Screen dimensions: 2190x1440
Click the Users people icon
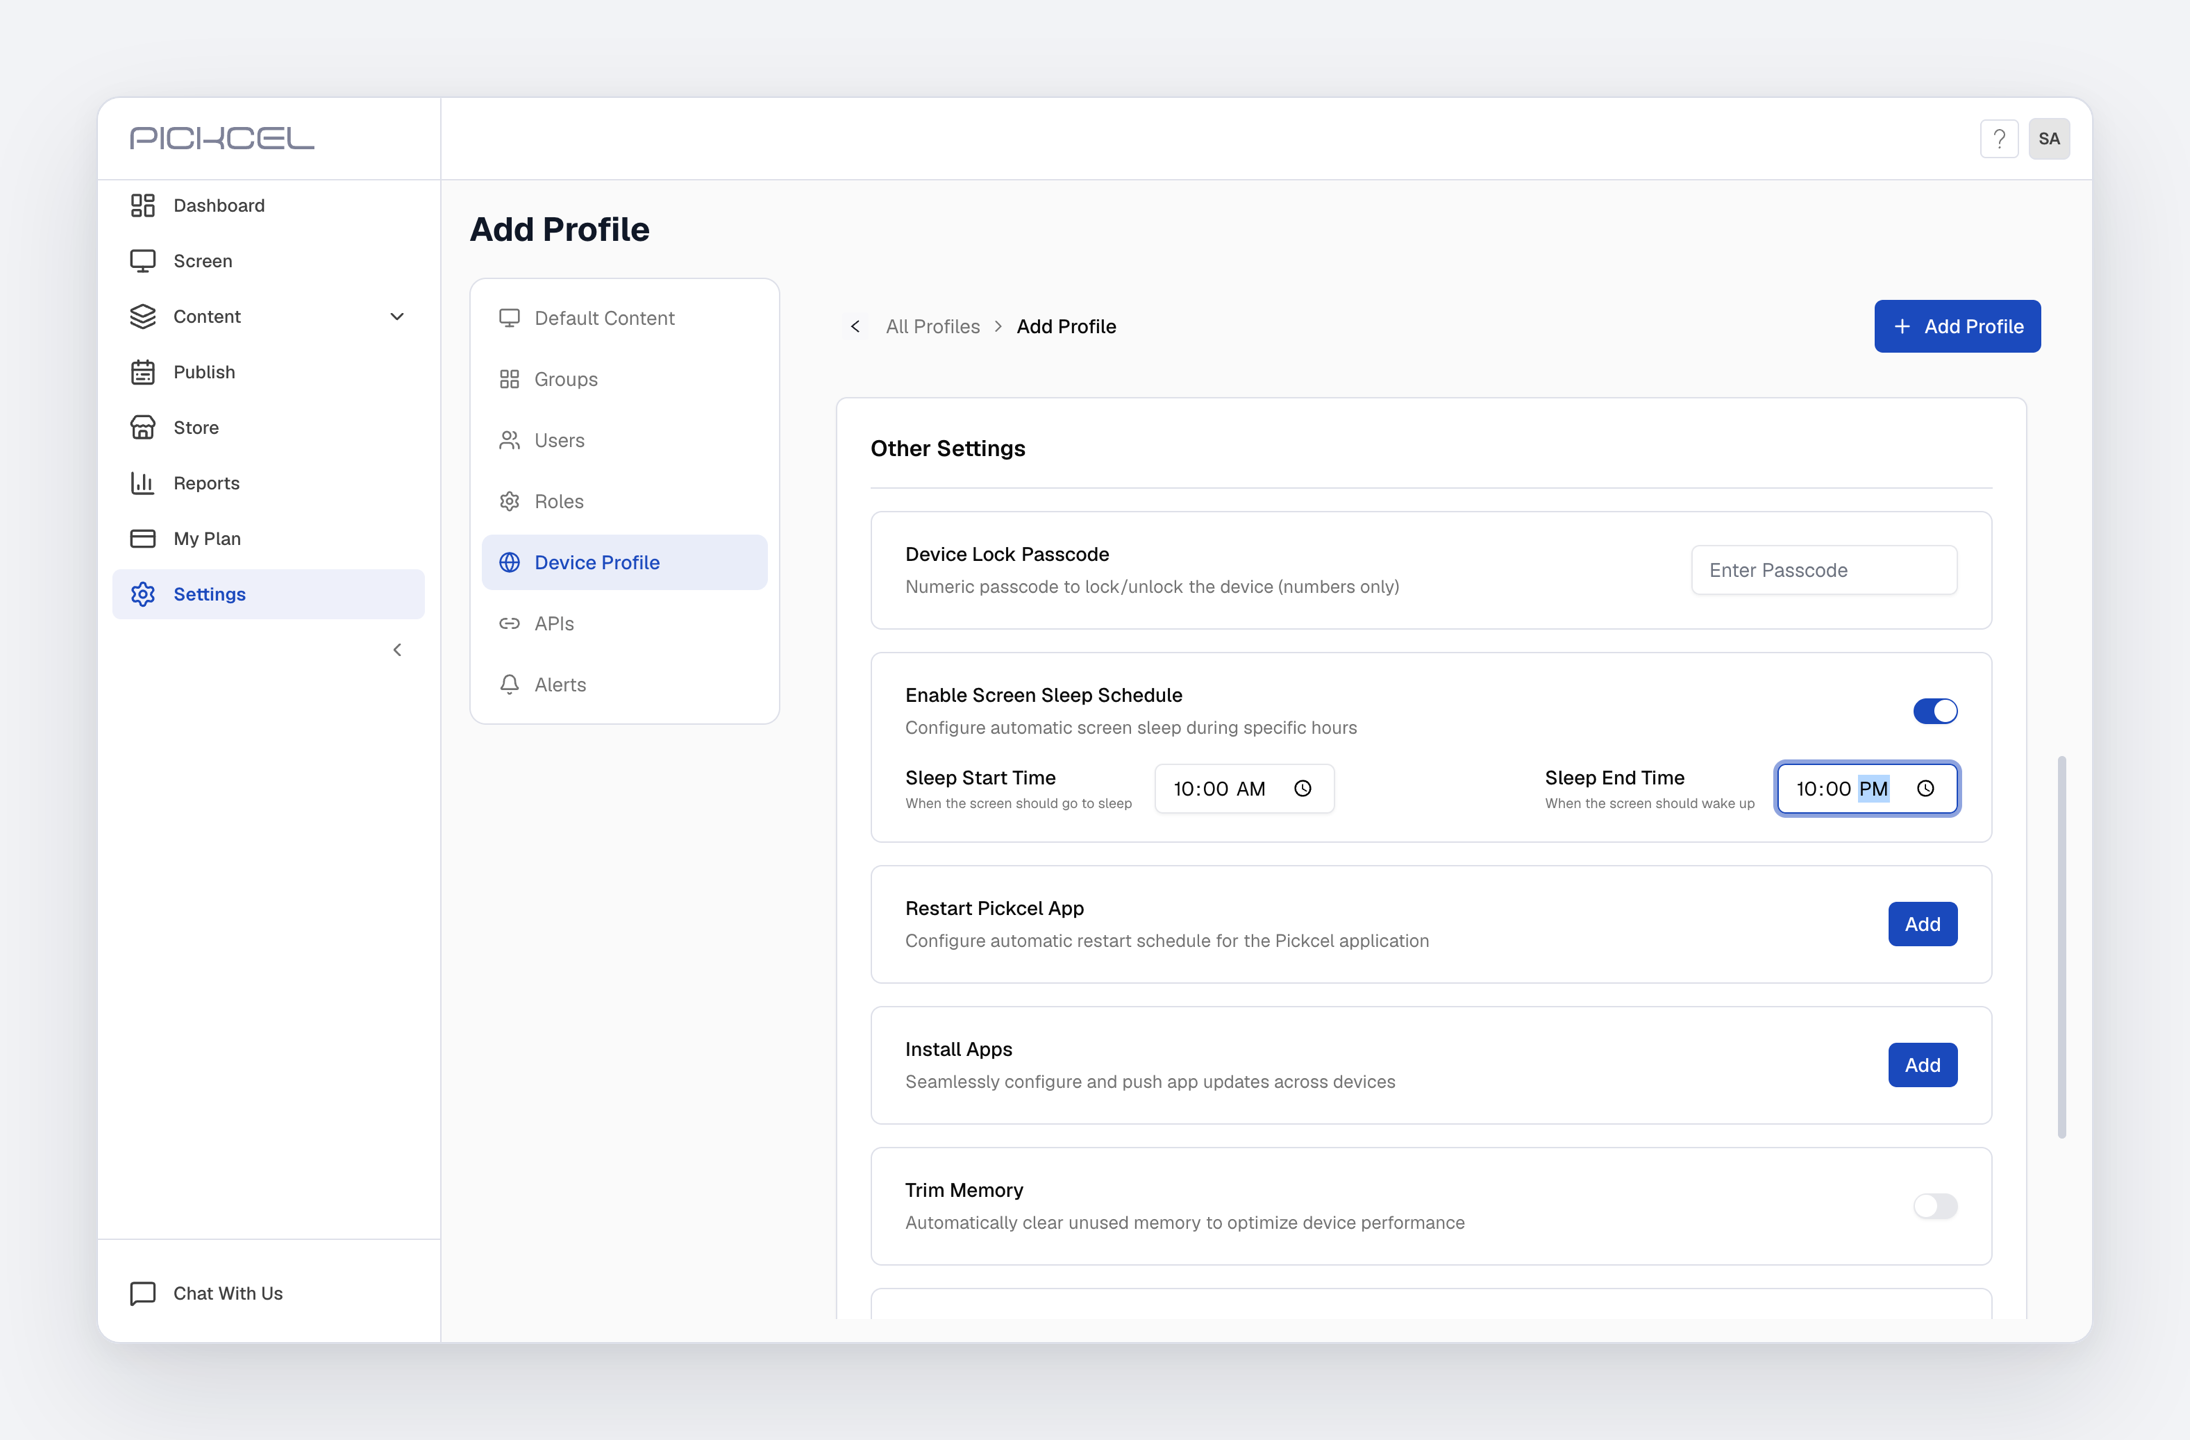click(510, 440)
